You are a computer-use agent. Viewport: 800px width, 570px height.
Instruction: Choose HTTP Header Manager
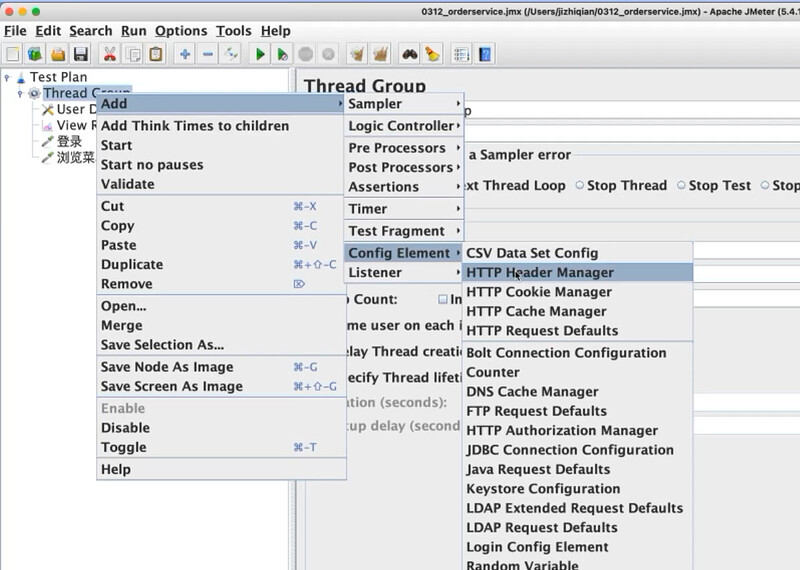[x=578, y=272]
